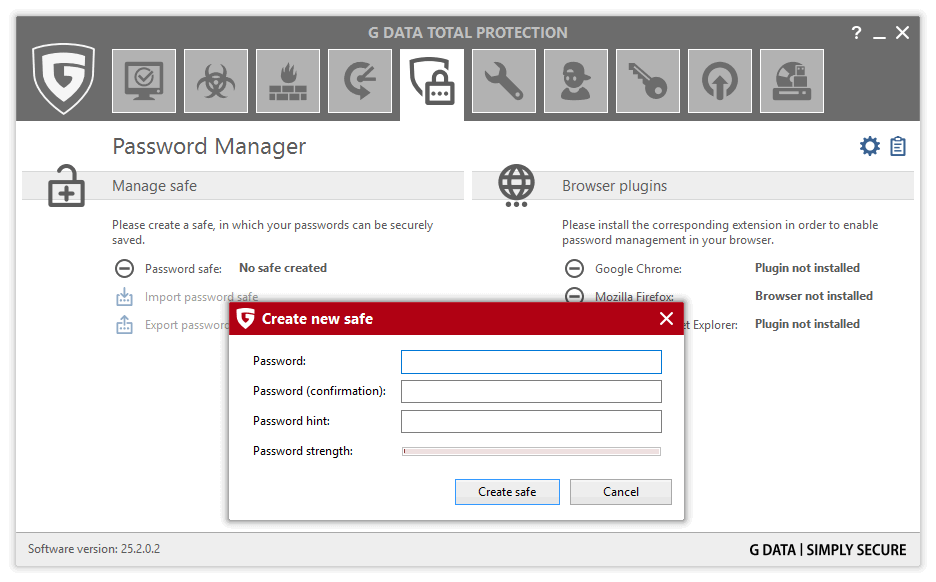Click the Google Chrome status icon
Image resolution: width=936 pixels, height=582 pixels.
point(574,269)
